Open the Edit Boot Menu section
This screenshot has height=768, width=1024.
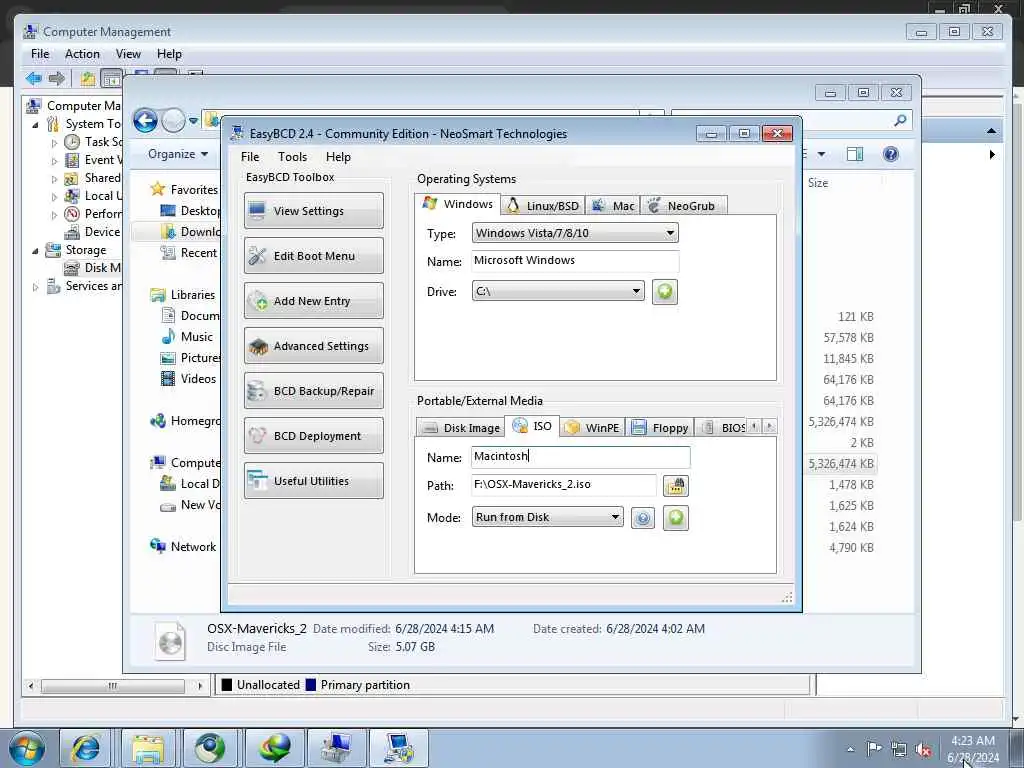pyautogui.click(x=313, y=256)
